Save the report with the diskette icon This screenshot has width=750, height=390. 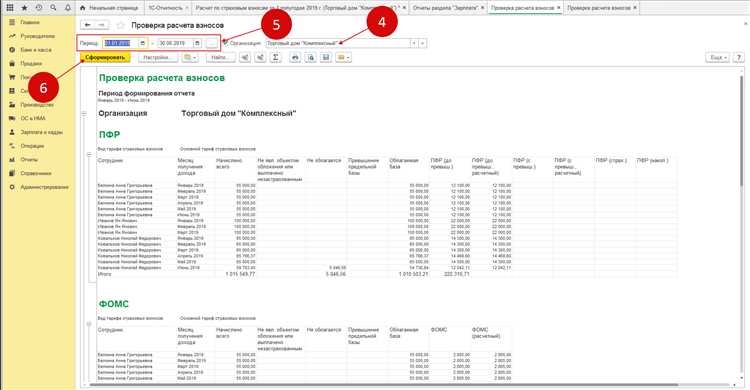pos(326,57)
